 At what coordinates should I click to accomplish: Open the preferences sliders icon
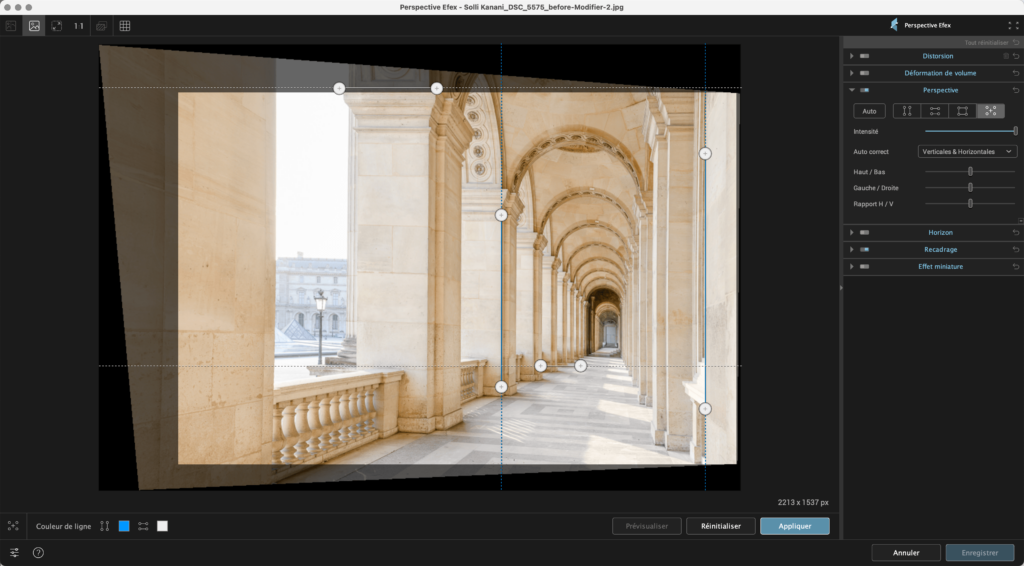(14, 553)
